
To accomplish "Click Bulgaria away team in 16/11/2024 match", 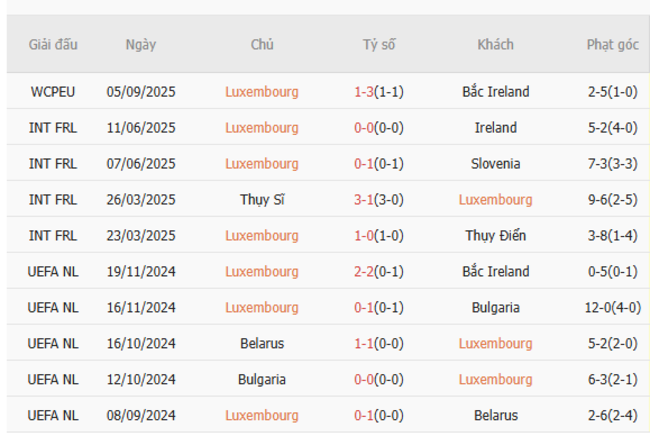I will pos(495,308).
